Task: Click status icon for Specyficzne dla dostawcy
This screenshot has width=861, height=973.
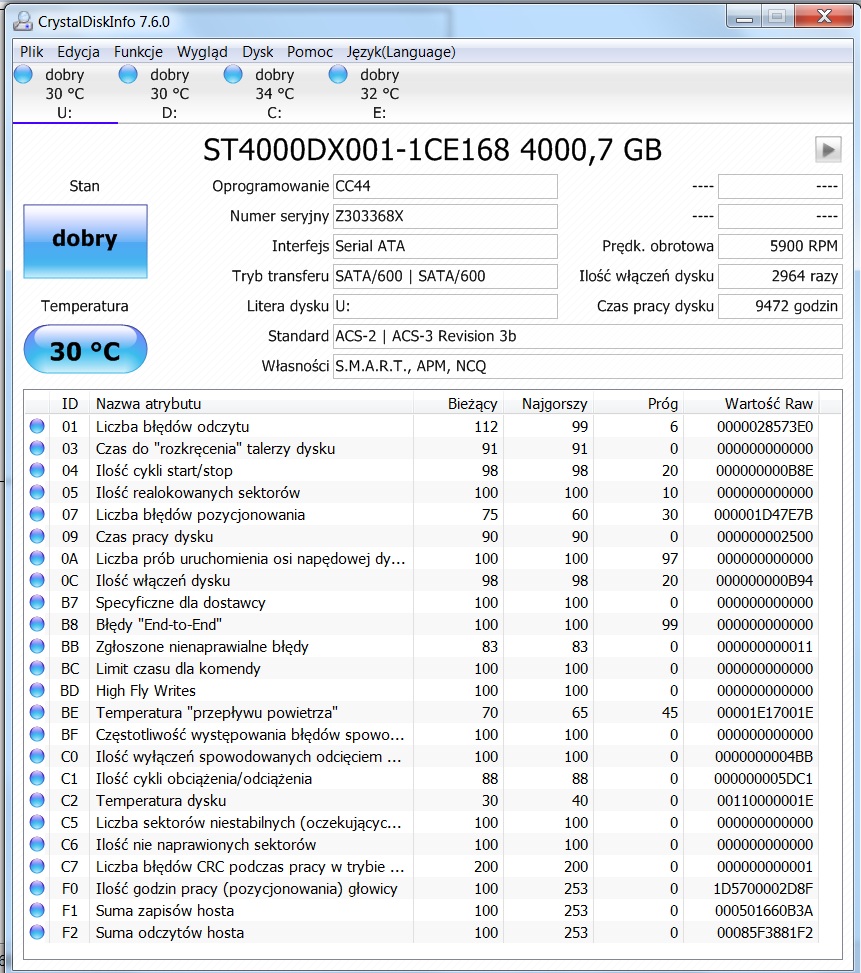Action: pyautogui.click(x=37, y=602)
